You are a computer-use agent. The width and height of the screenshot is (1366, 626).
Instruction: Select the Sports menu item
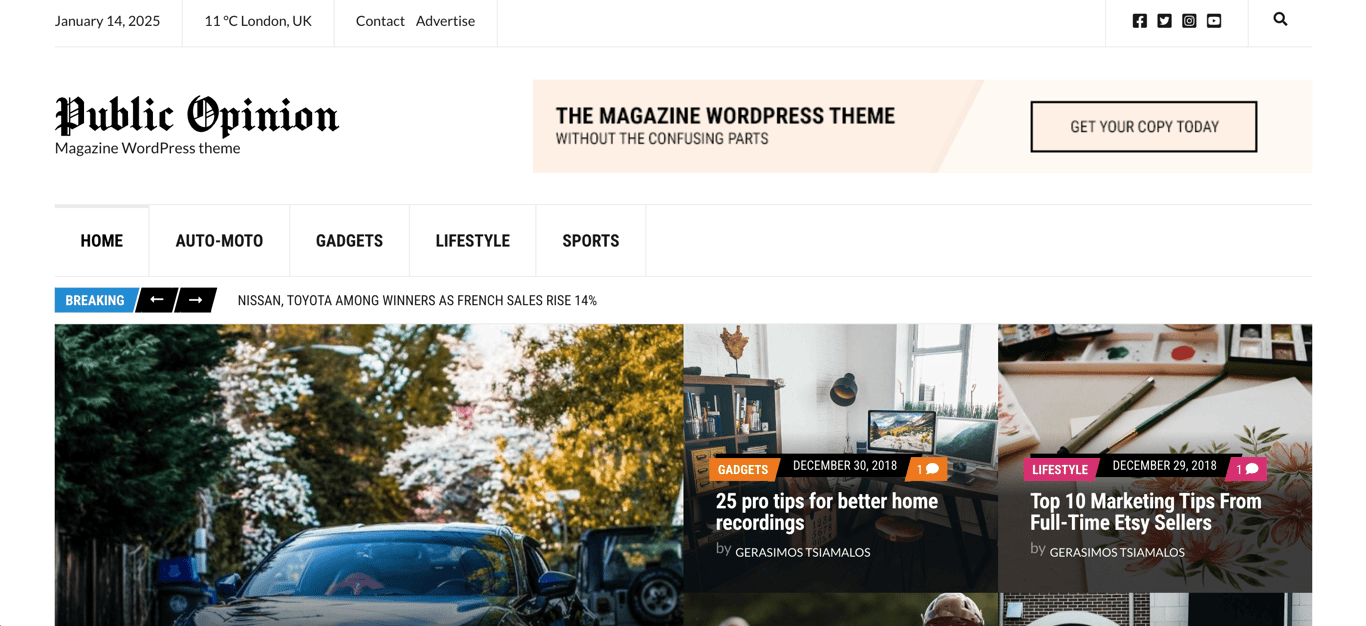tap(591, 241)
